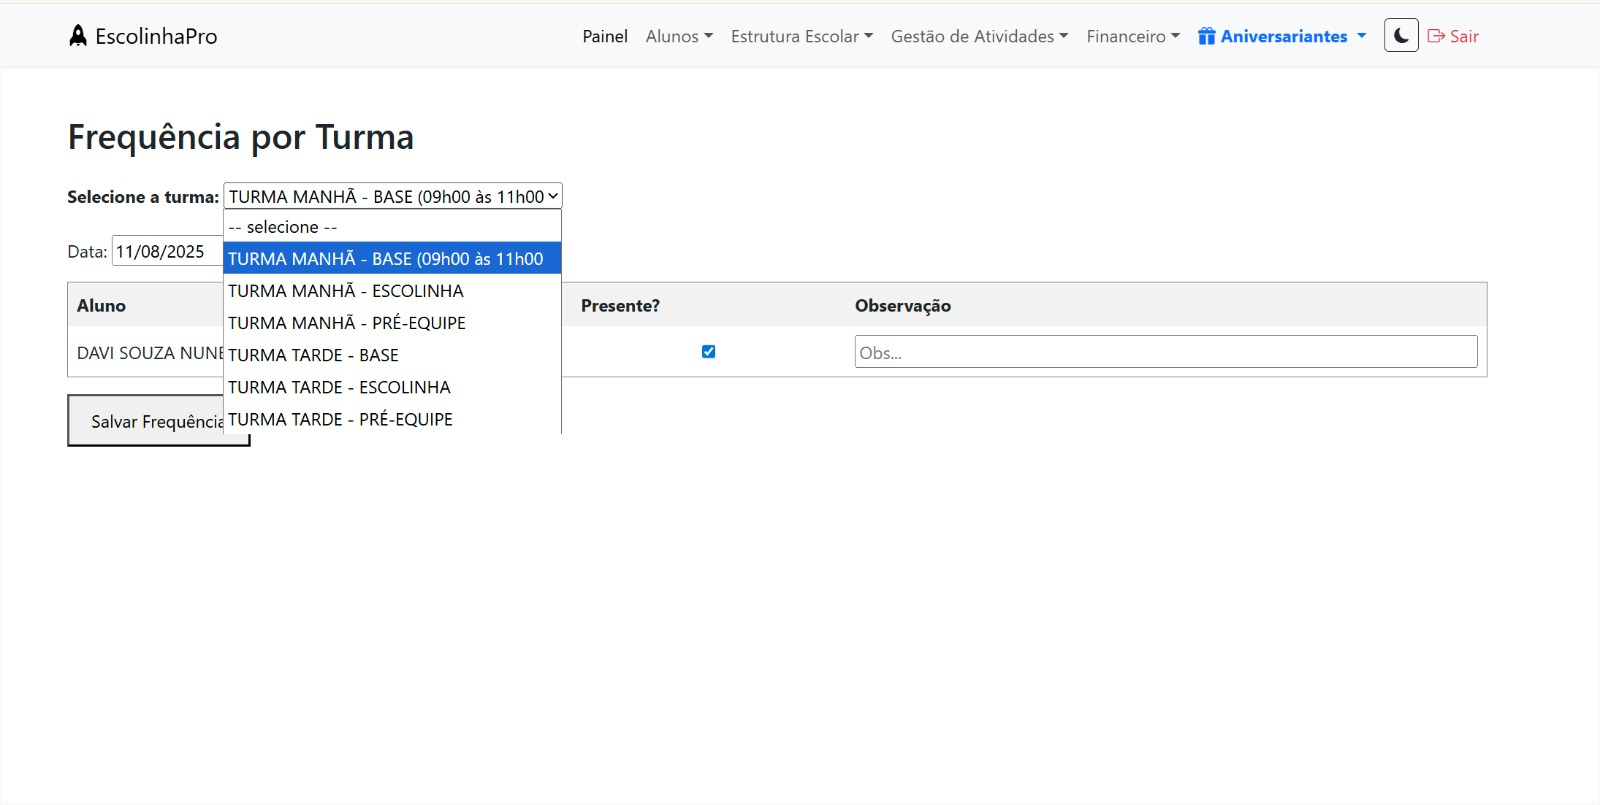Click the Observação text field

click(x=1165, y=352)
